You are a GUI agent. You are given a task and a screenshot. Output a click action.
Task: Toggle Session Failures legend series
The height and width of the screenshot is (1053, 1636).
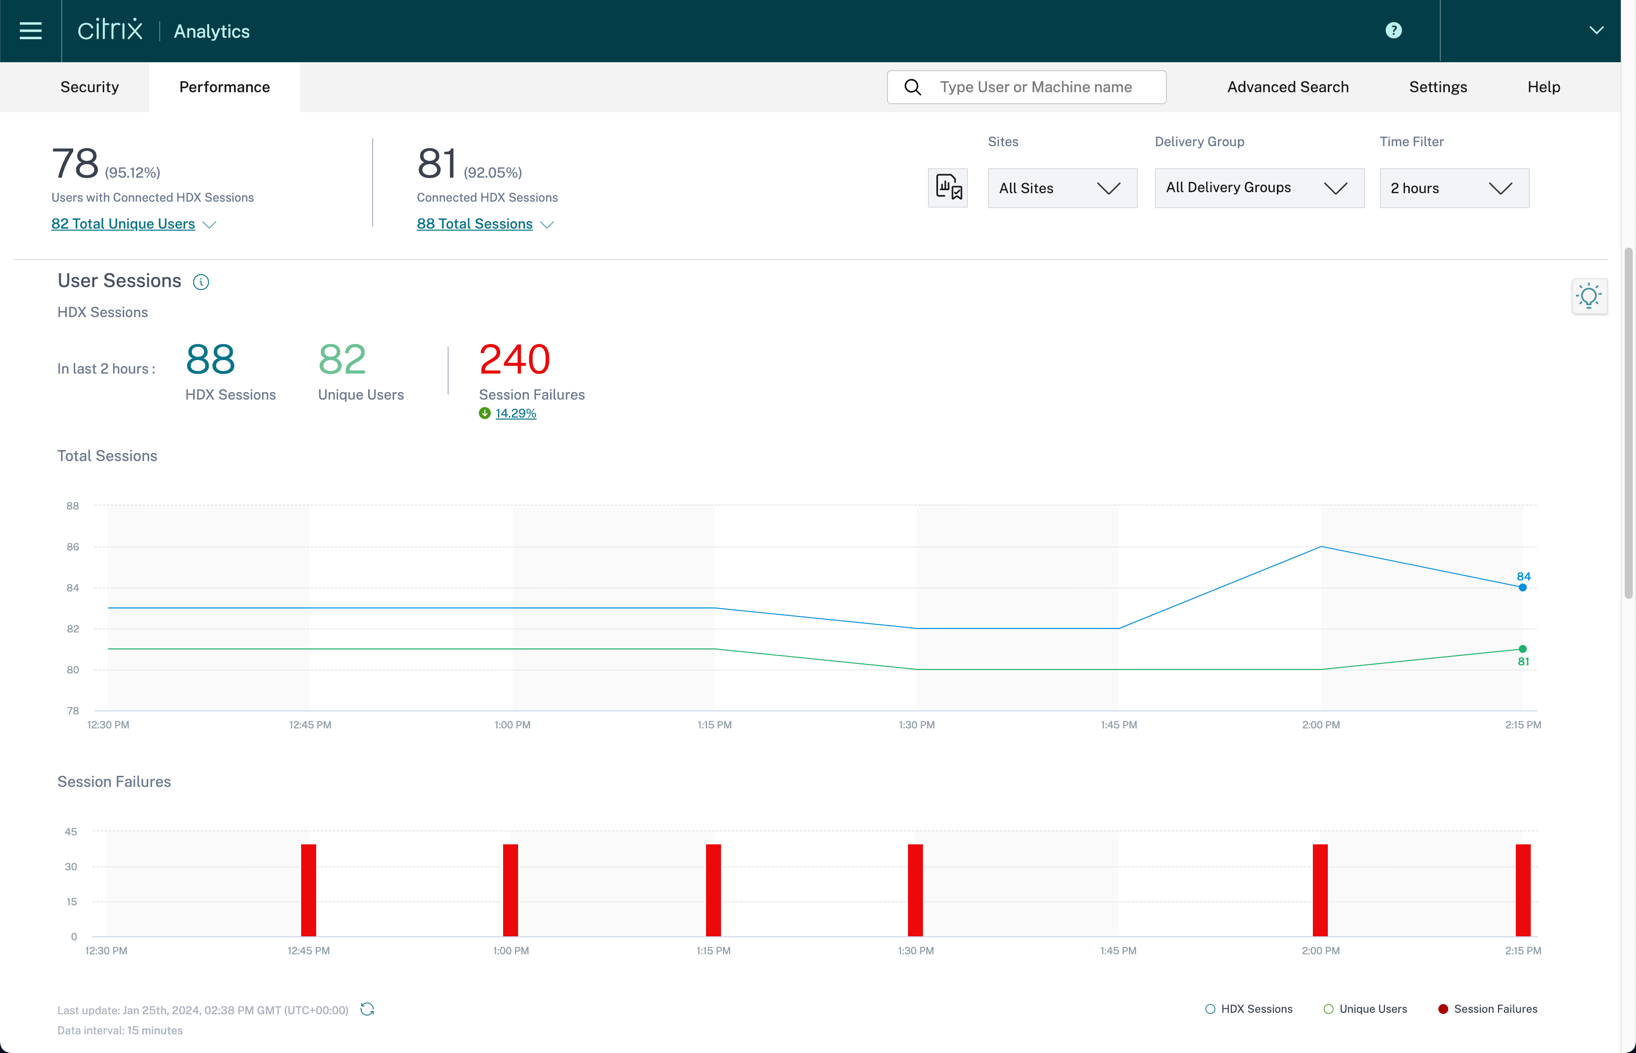(1487, 1009)
